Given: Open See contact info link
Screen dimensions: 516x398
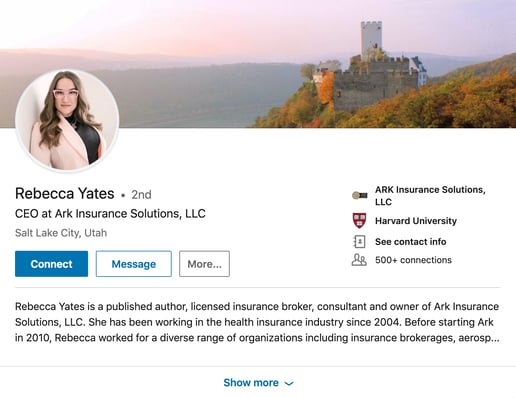Looking at the screenshot, I should click(x=410, y=242).
